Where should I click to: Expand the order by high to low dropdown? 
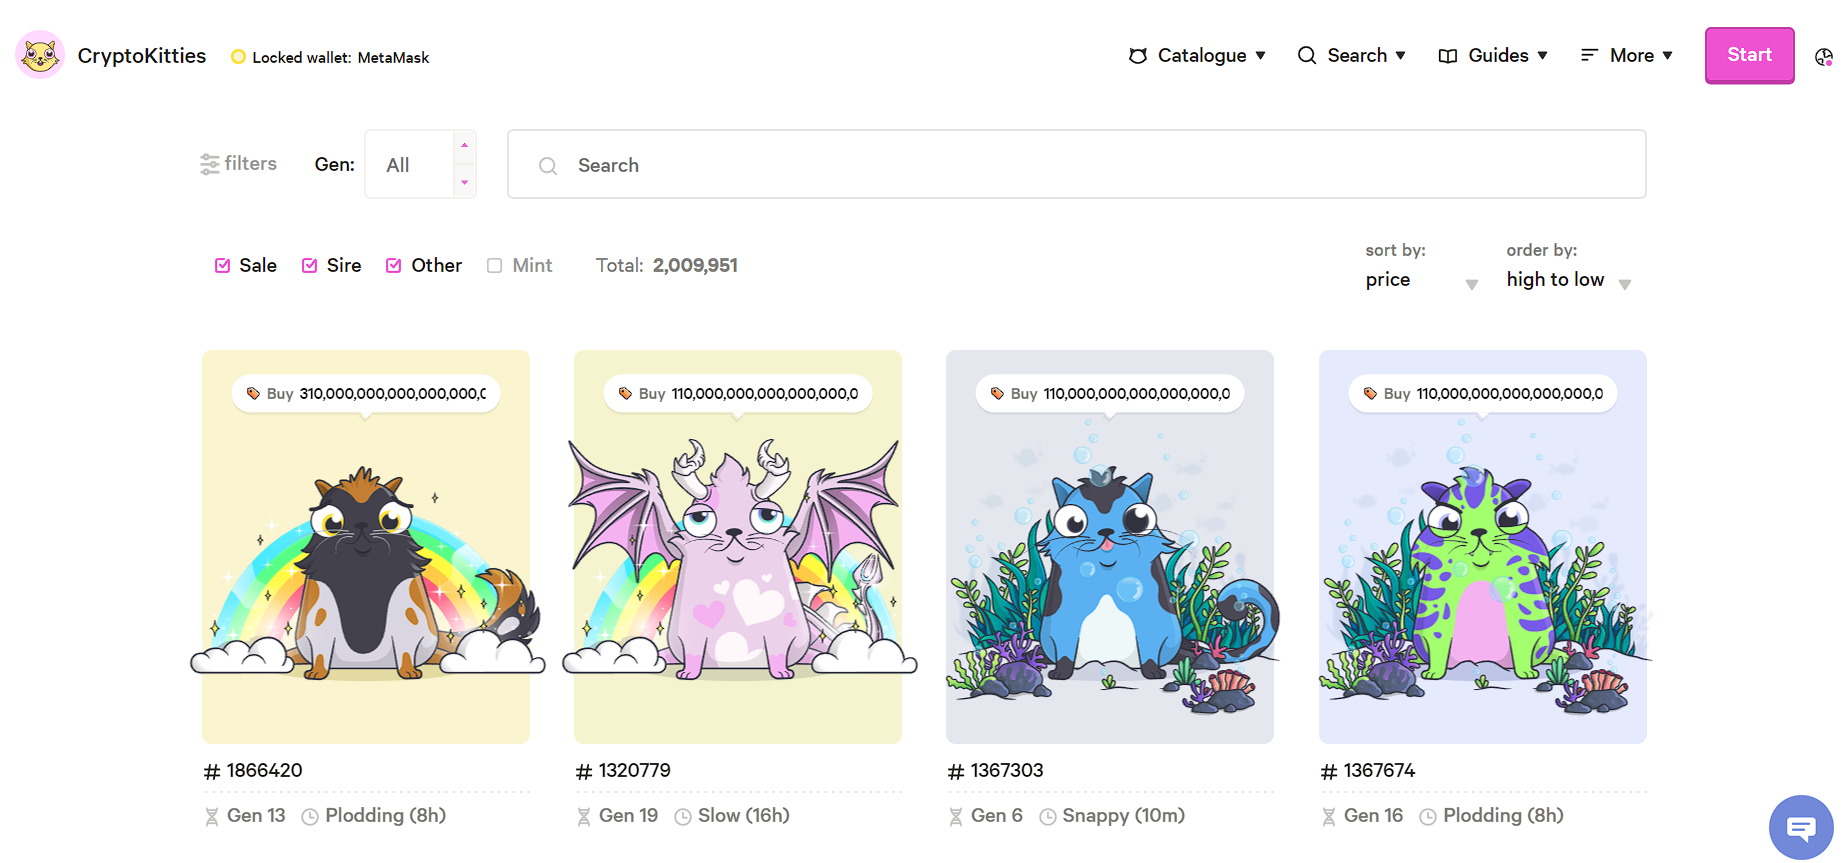coord(1568,280)
